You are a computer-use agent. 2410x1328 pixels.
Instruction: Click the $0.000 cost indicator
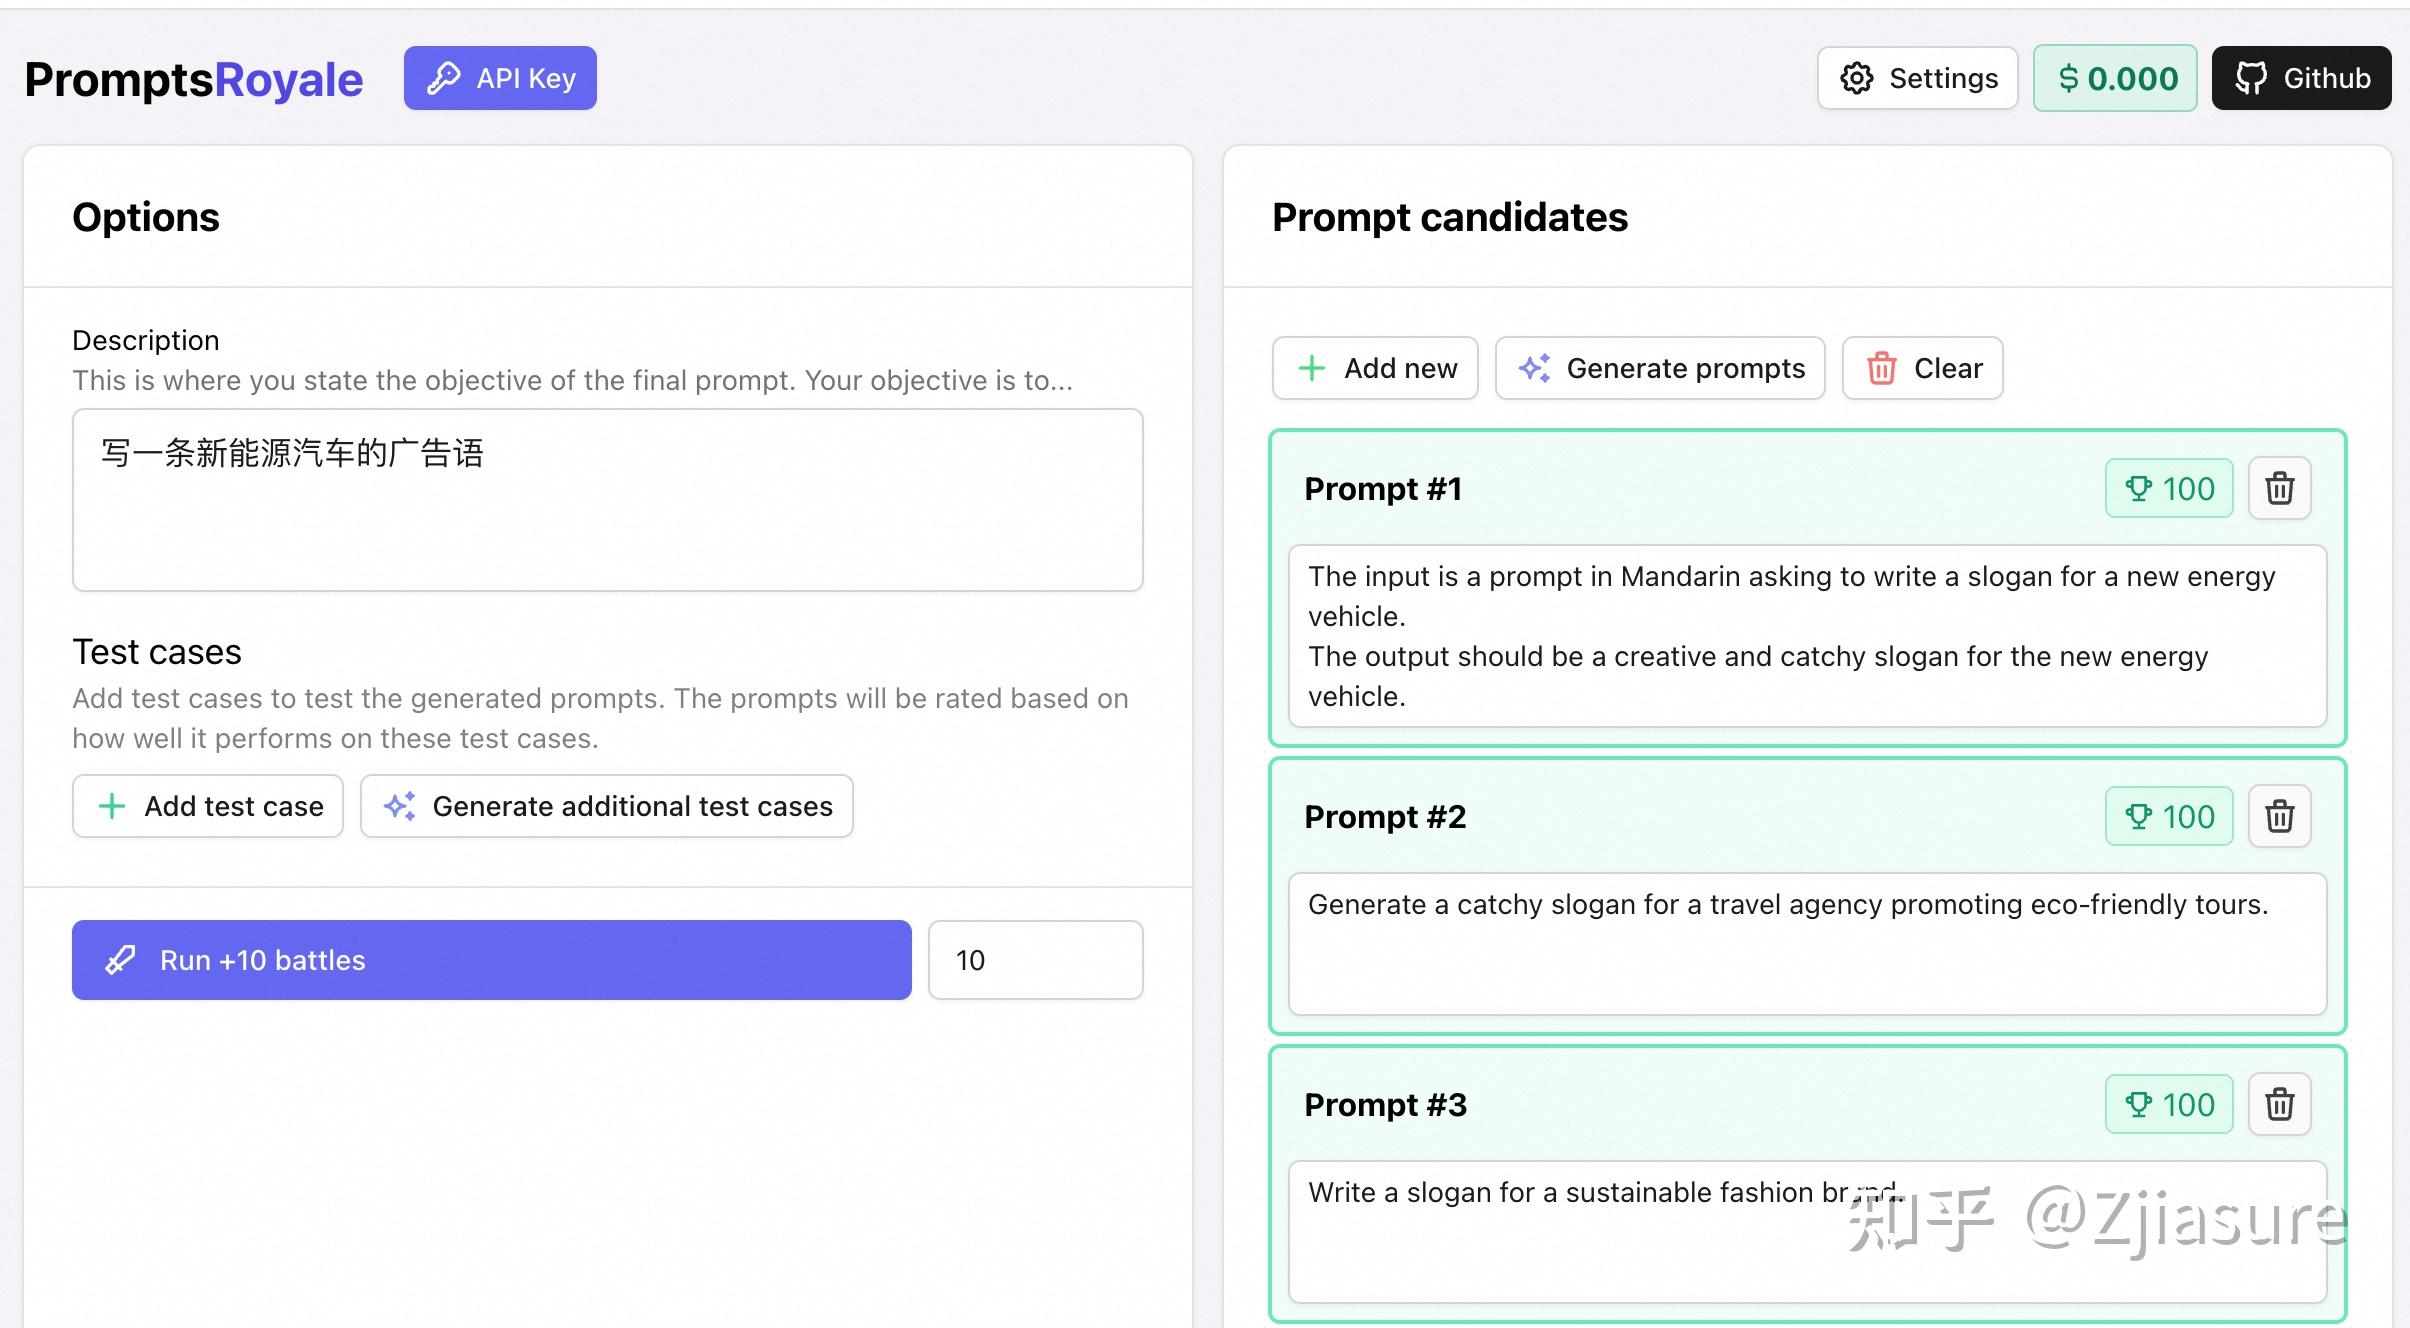[2115, 78]
